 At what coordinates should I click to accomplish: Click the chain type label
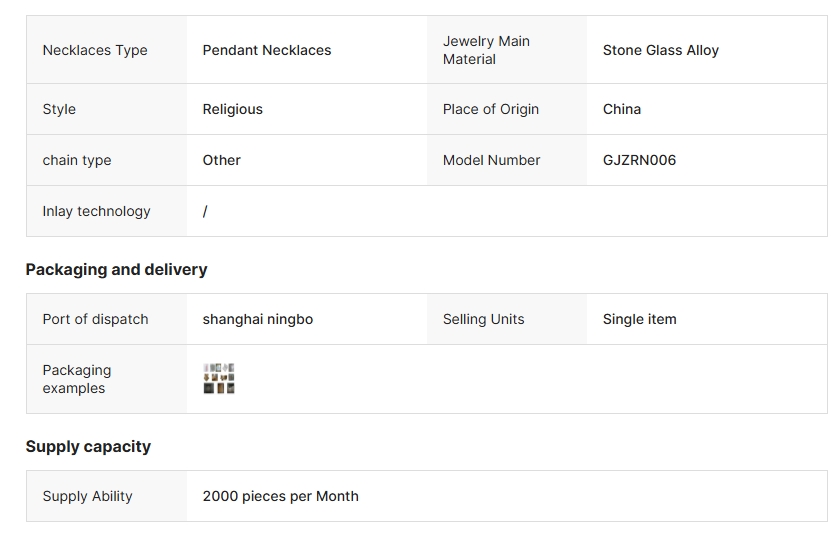[x=77, y=160]
